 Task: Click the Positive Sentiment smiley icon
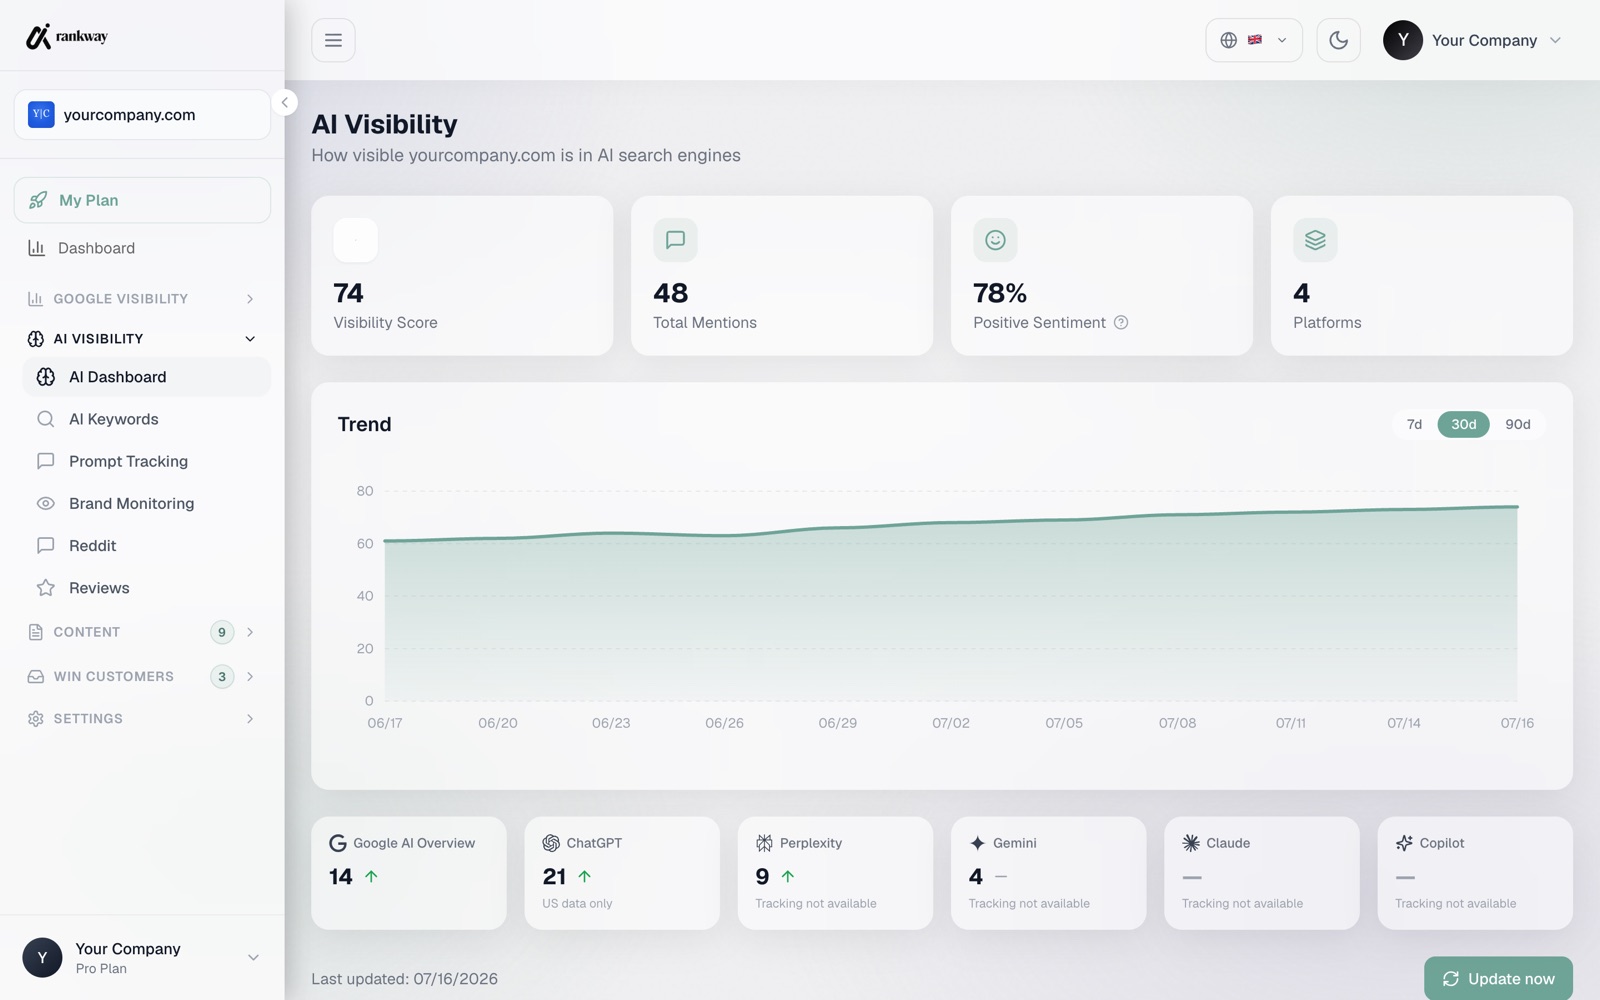(x=995, y=240)
